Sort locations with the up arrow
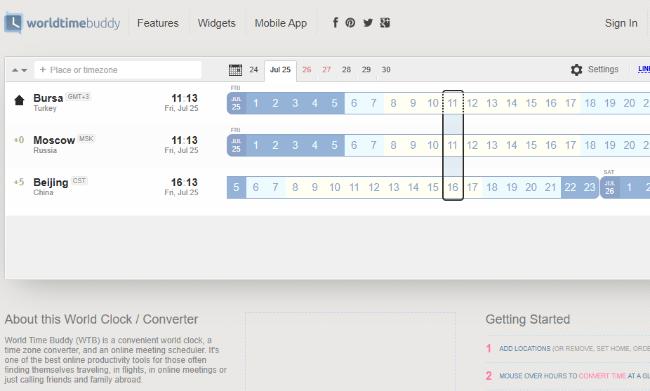Image resolution: width=650 pixels, height=391 pixels. 15,70
